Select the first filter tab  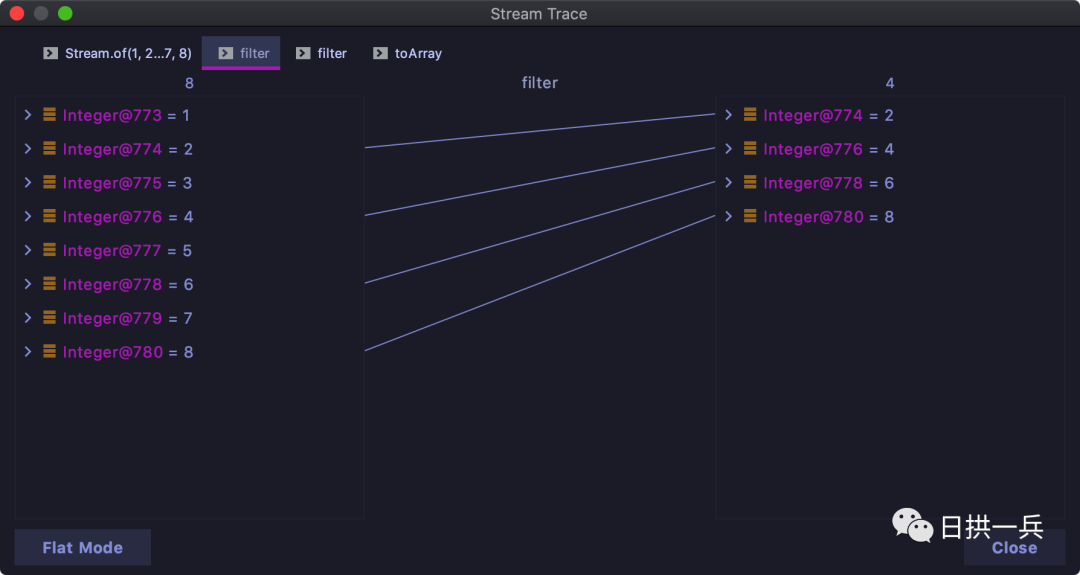coord(241,53)
